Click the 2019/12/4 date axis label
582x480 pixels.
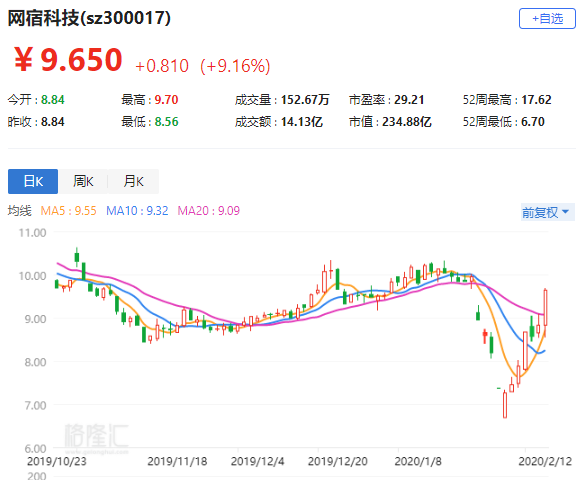click(257, 461)
